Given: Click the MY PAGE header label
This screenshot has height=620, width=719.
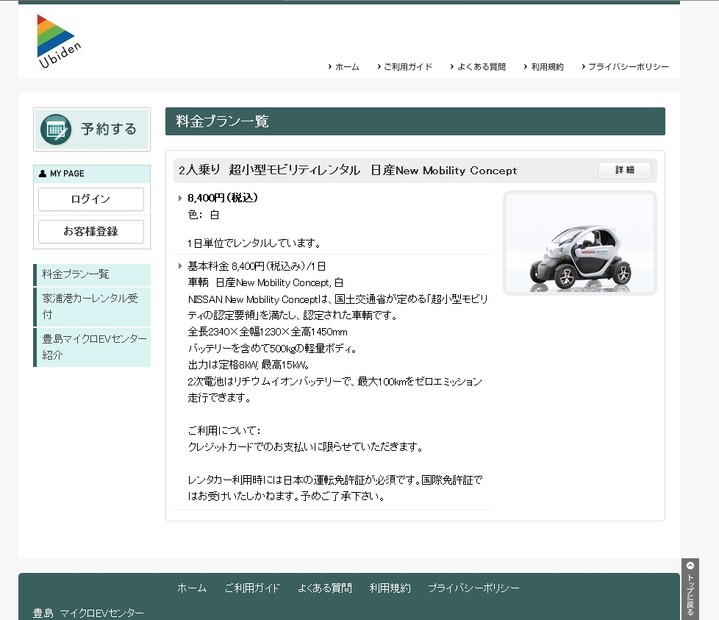Looking at the screenshot, I should 67,174.
